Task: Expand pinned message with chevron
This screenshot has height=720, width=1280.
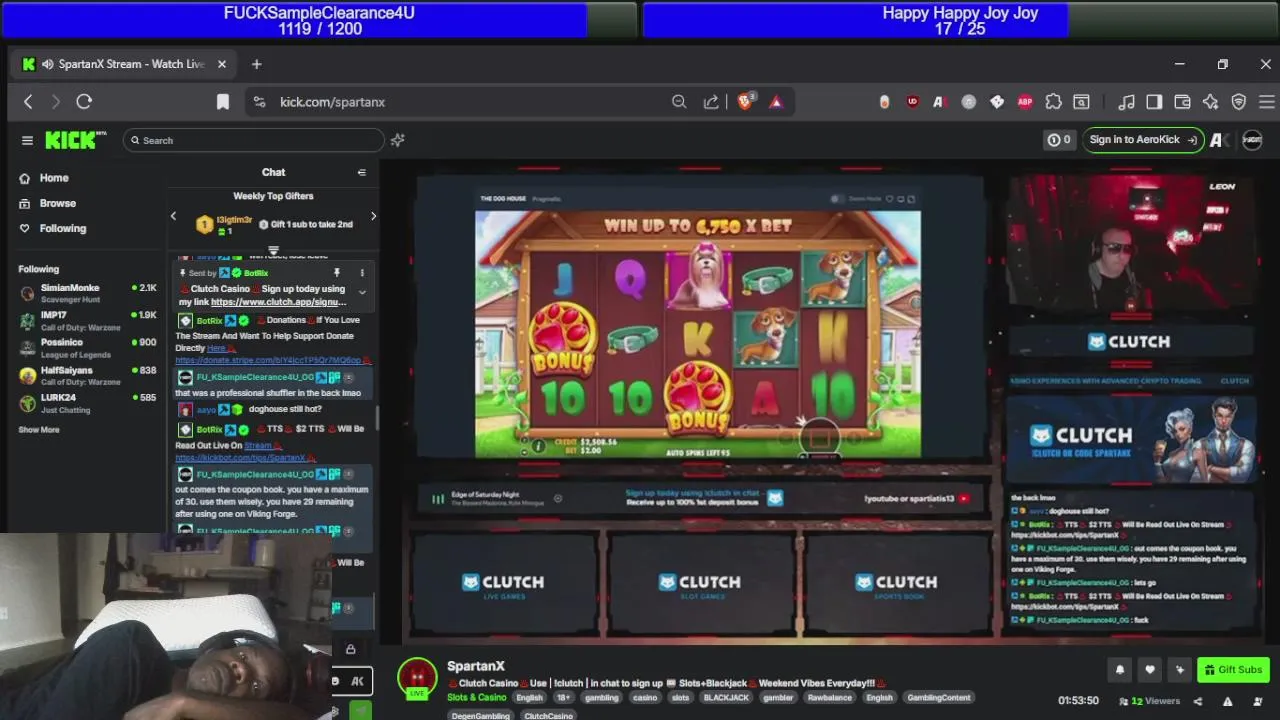Action: 362,292
